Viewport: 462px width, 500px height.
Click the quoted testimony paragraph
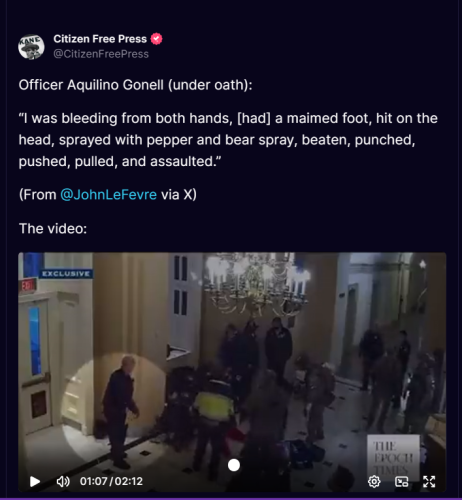[228, 140]
